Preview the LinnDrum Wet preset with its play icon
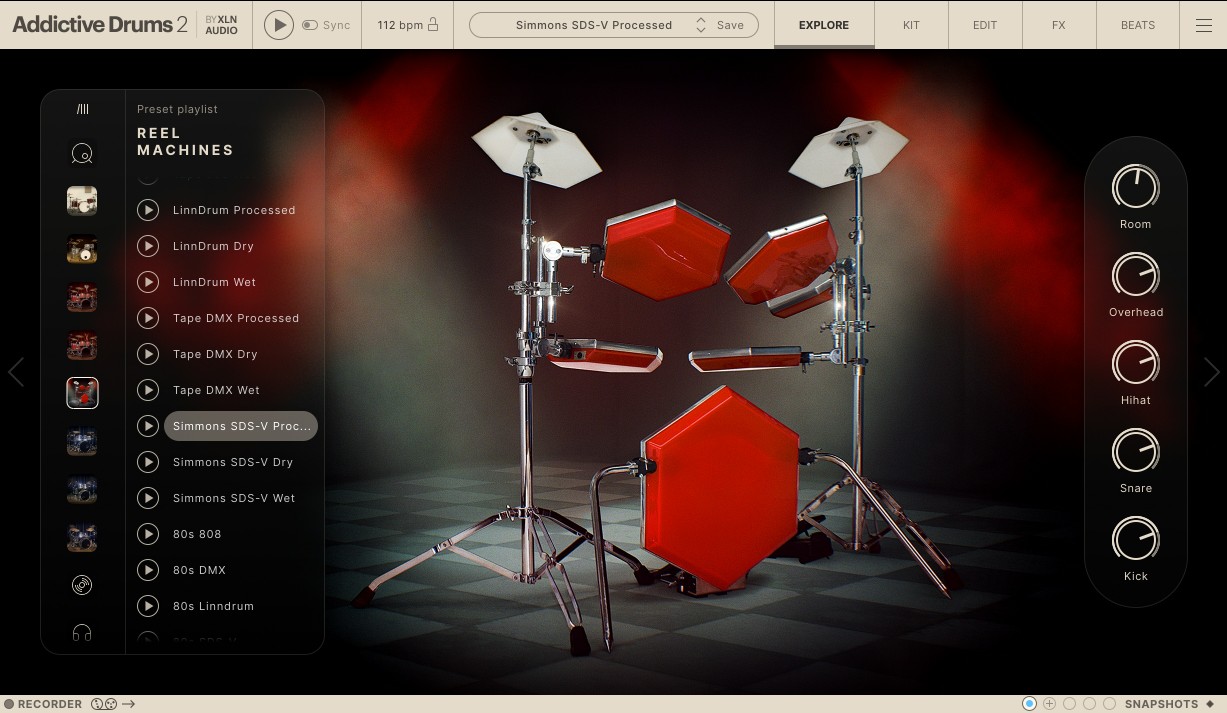Image resolution: width=1227 pixels, height=713 pixels. [148, 282]
